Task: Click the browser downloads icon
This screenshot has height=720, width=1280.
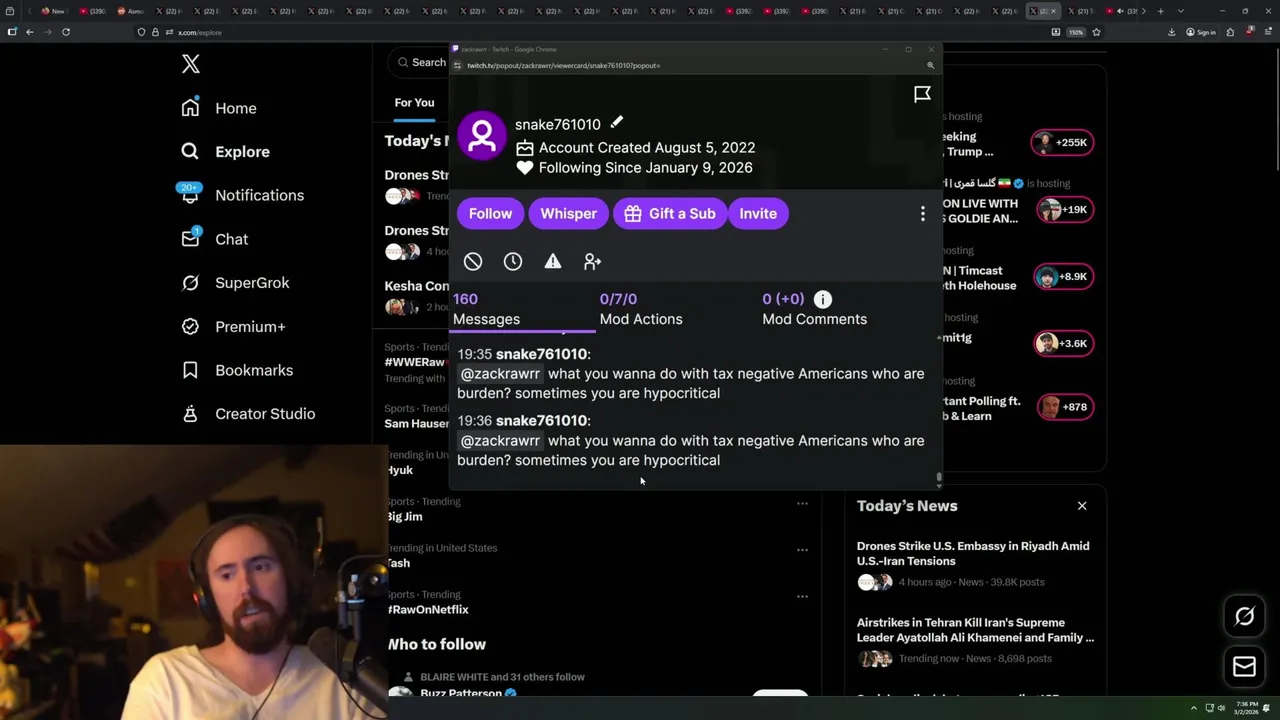Action: (1171, 32)
